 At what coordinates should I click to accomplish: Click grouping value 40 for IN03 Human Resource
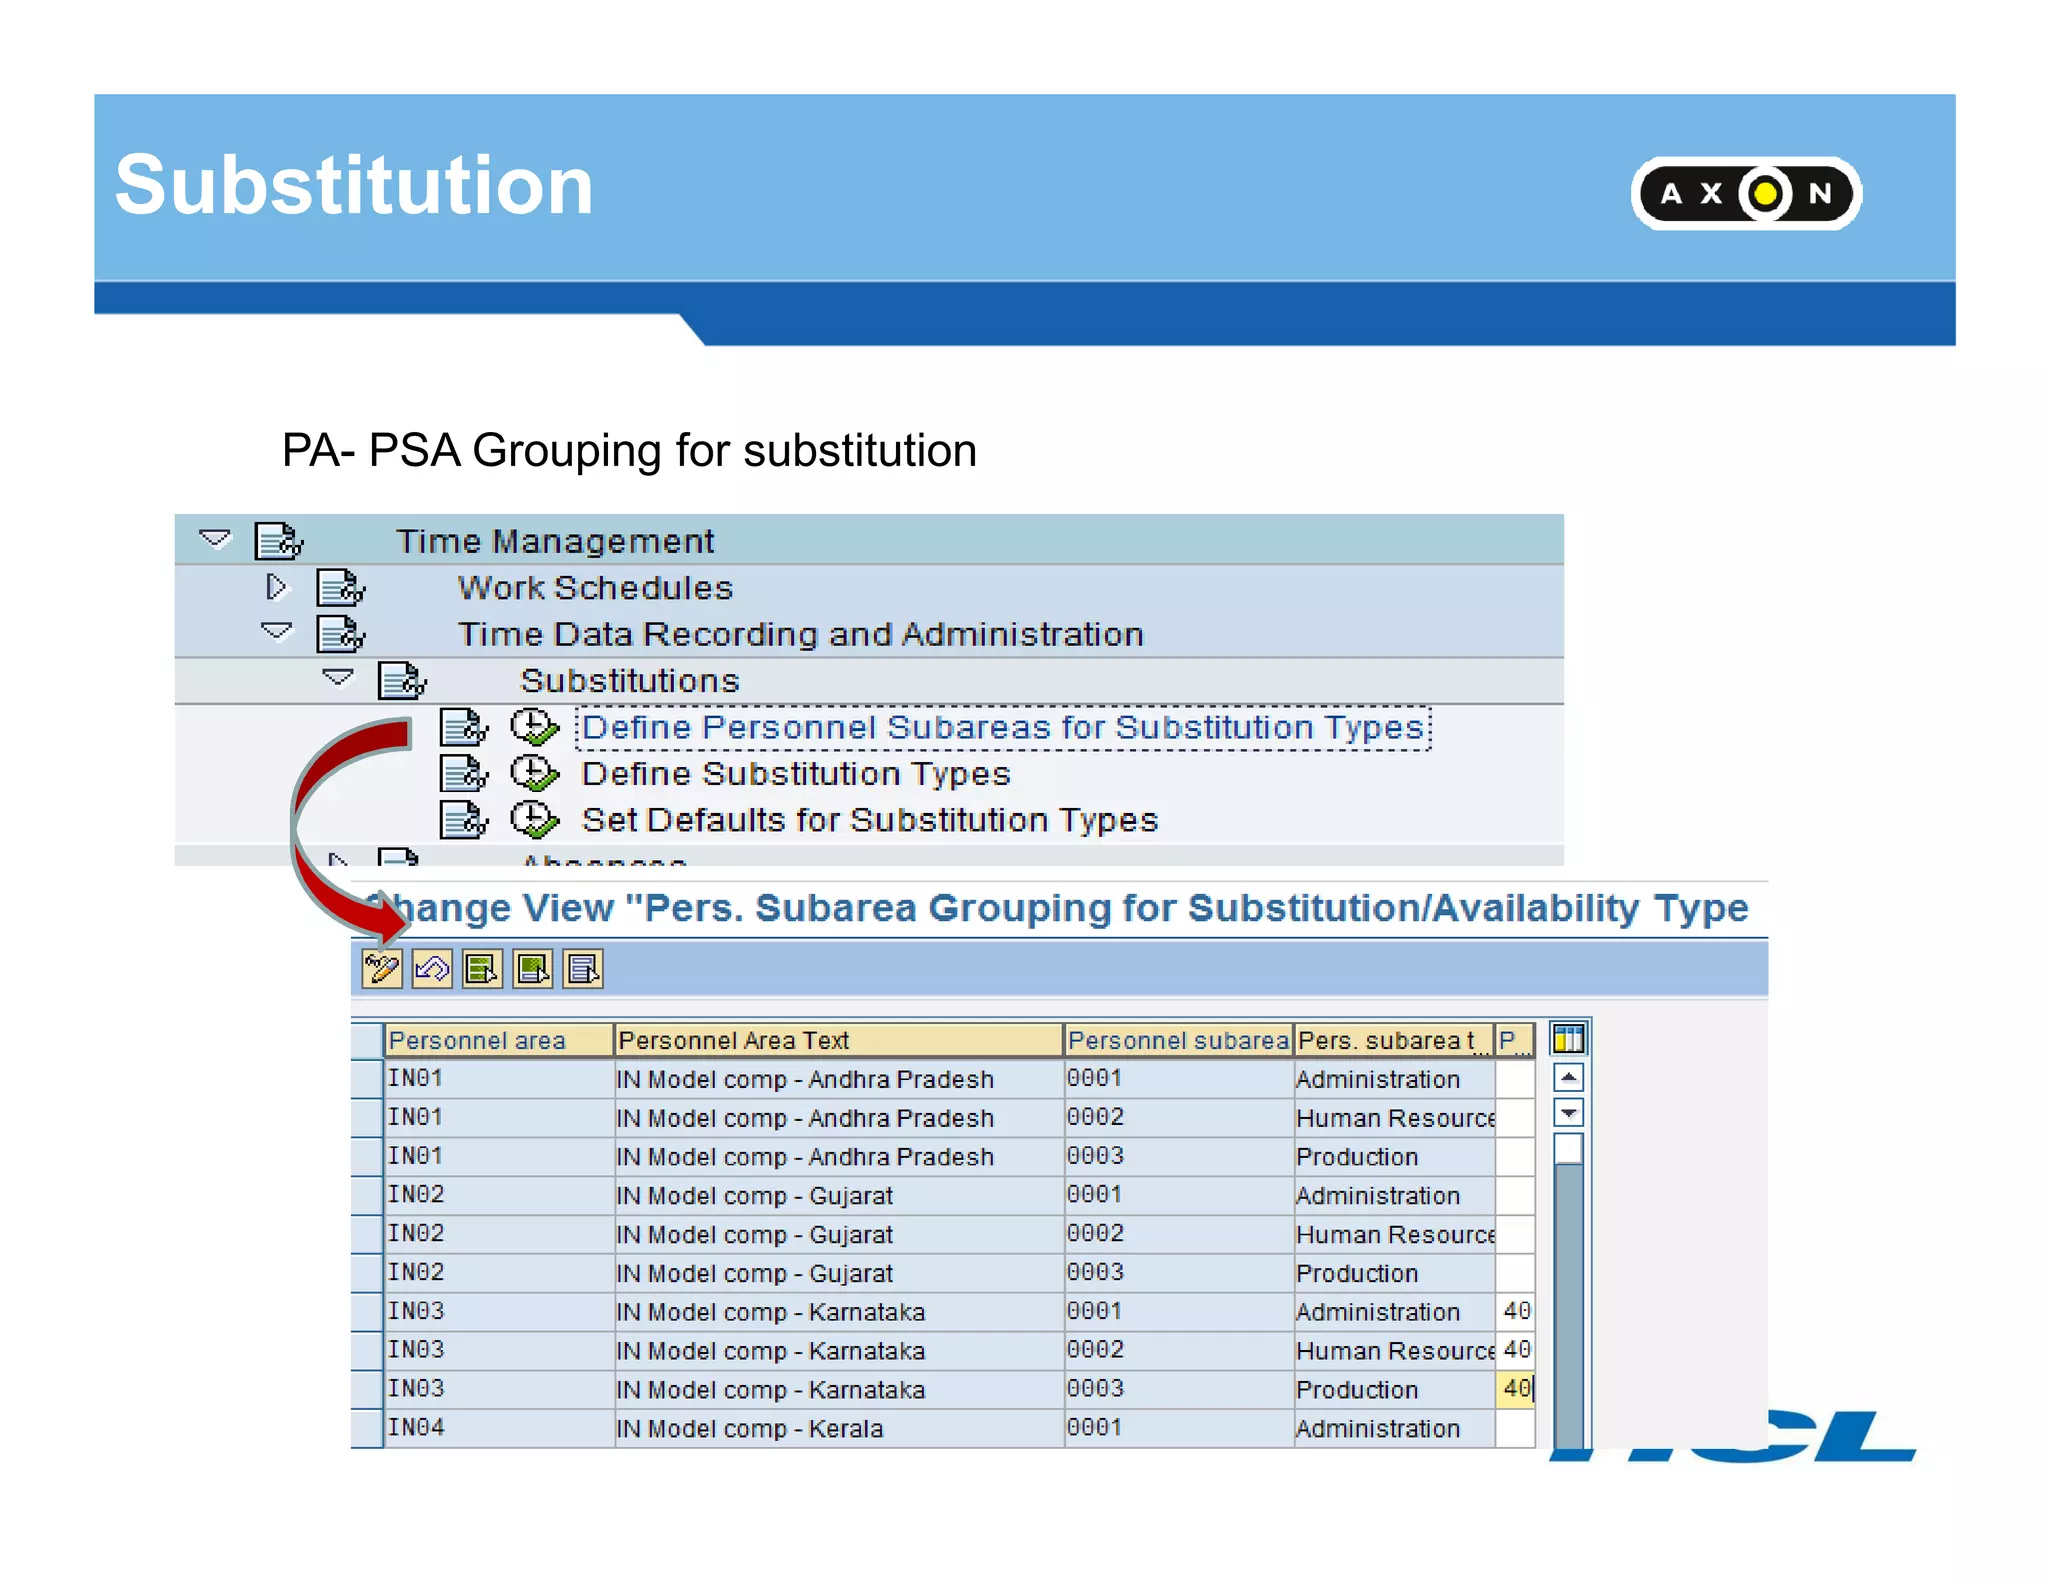[1515, 1351]
